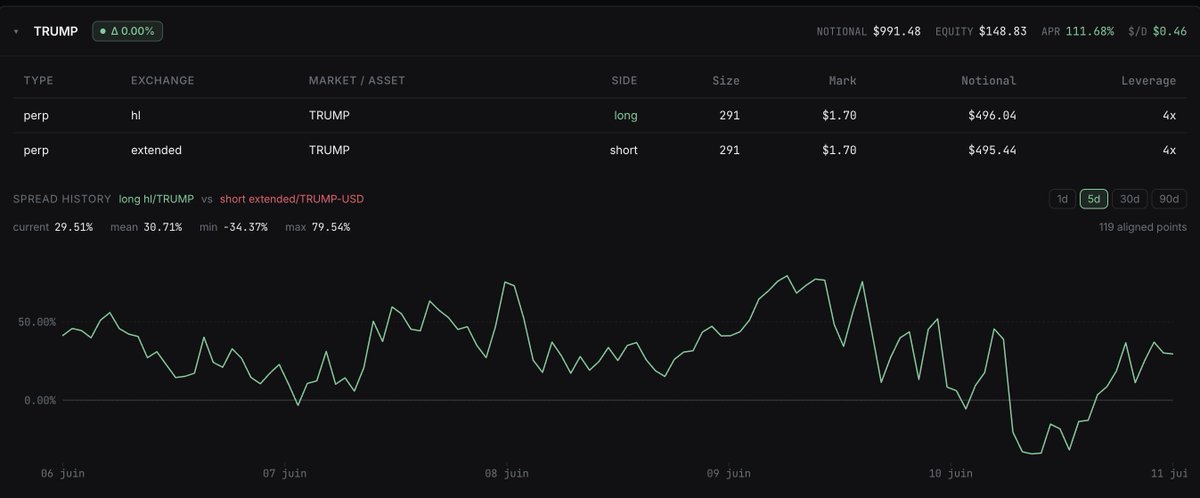Screen dimensions: 1200x498
Task: Click the 119 aligned points label
Action: click(1142, 227)
